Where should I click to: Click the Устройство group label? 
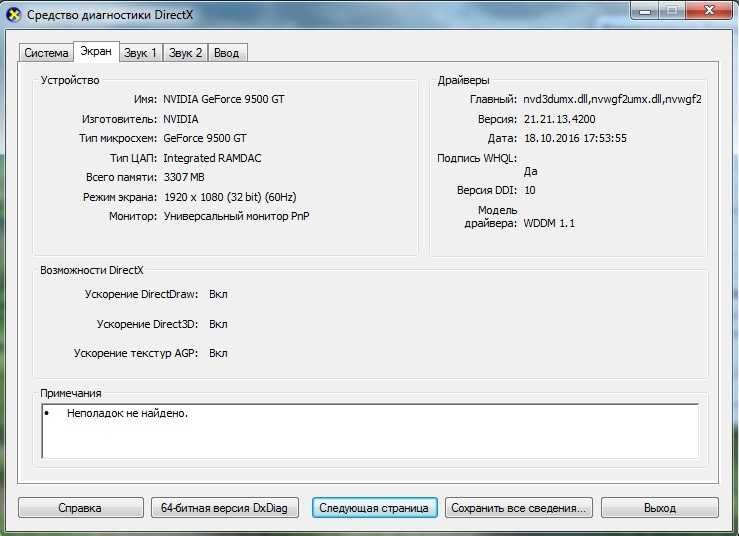(70, 80)
